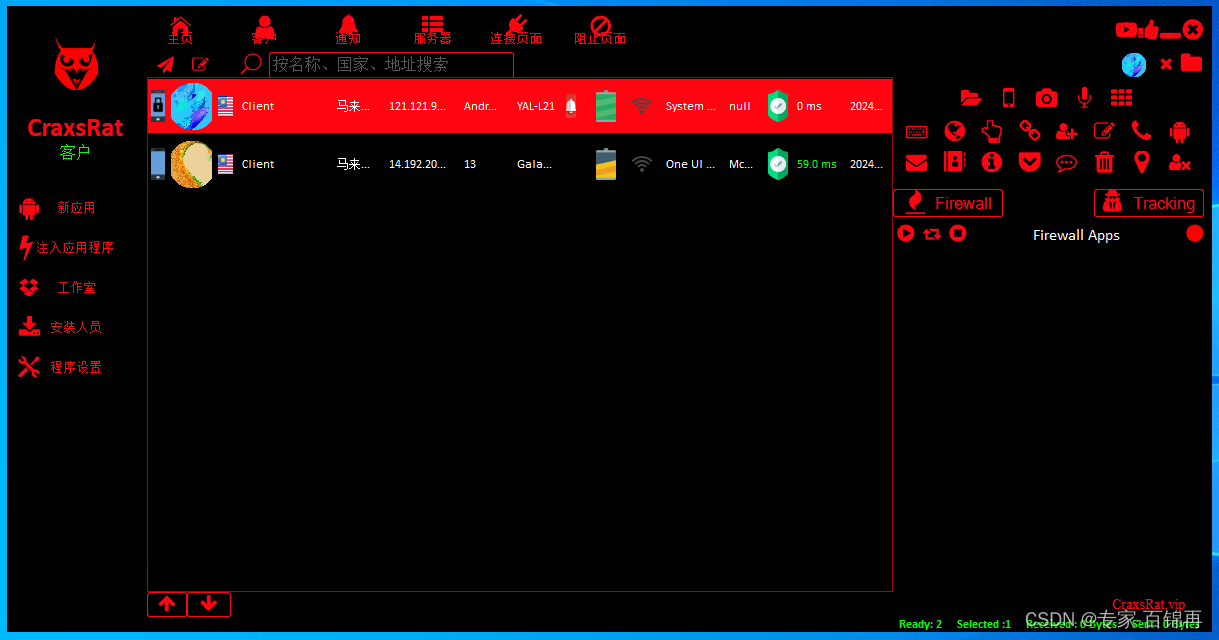Click inside the search by name field
1219x640 pixels.
click(390, 64)
